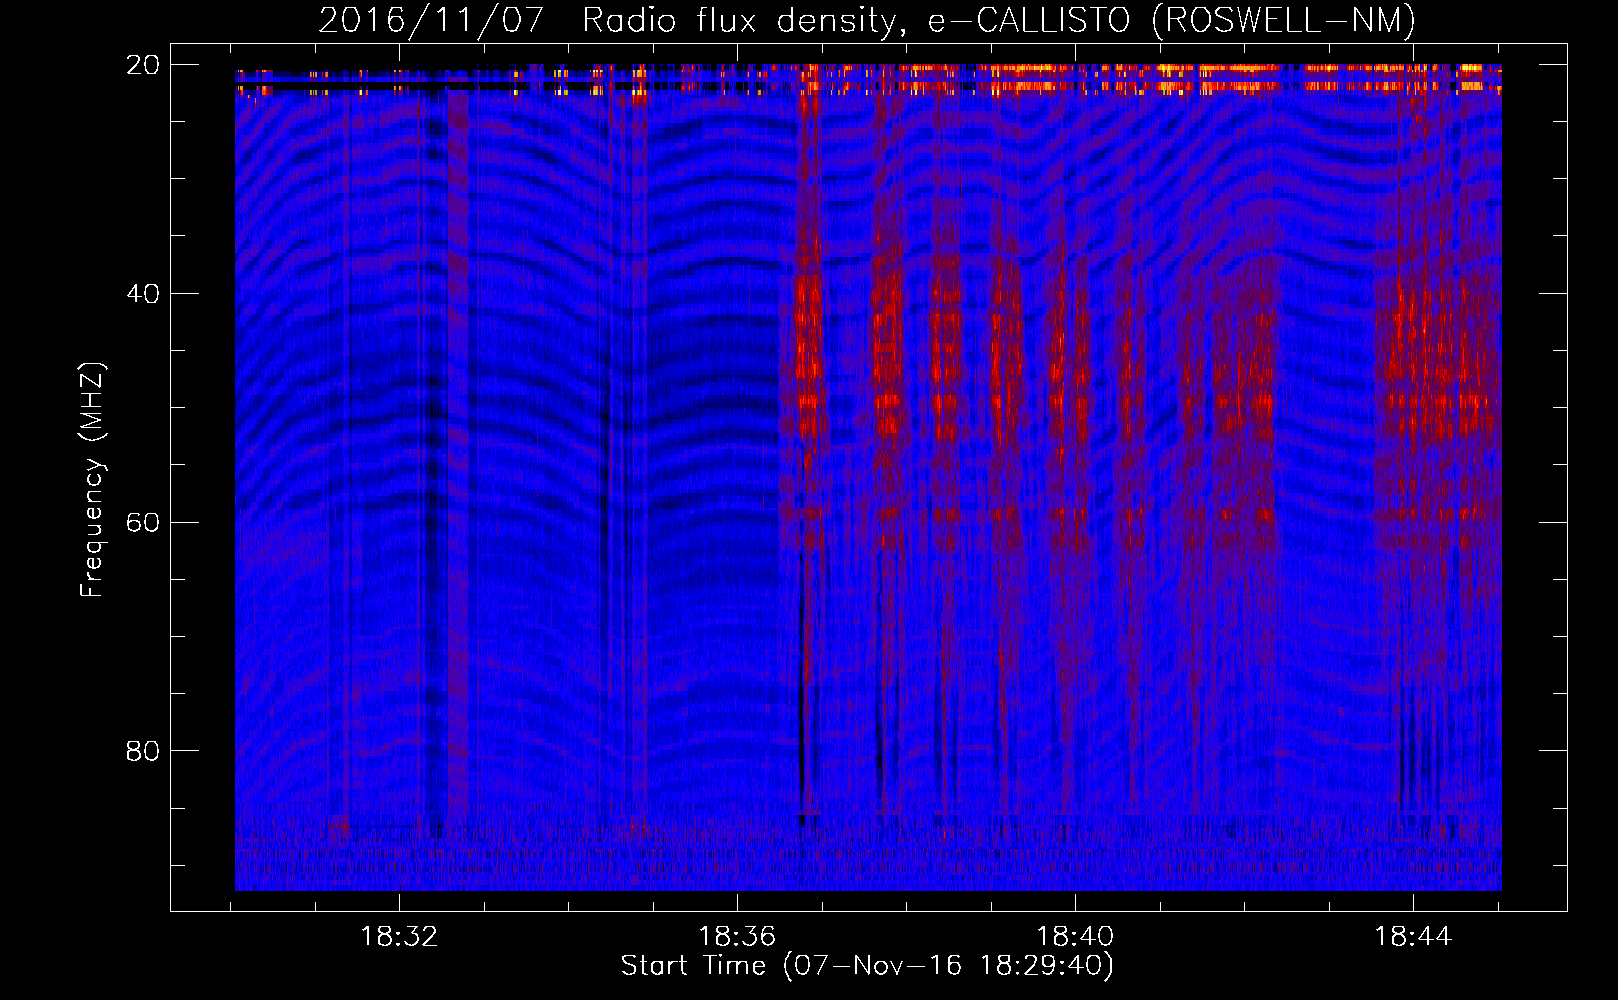
Task: Click the "Frequency (MHZ)" y-axis label
Action: click(x=92, y=480)
